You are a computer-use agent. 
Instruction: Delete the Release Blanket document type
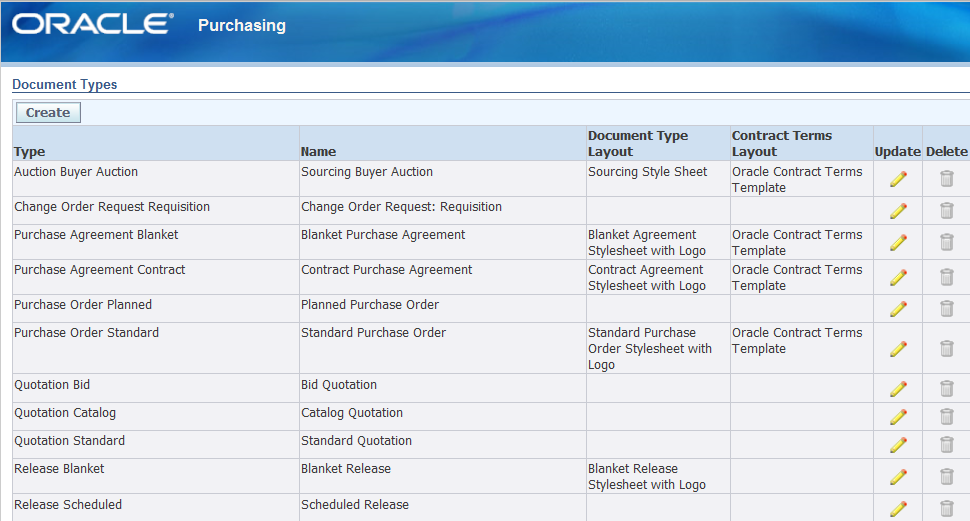(946, 476)
